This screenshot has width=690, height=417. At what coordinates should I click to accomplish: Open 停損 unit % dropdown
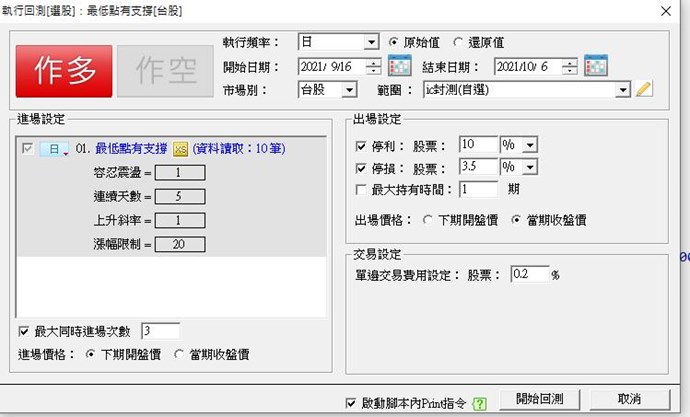coord(530,167)
